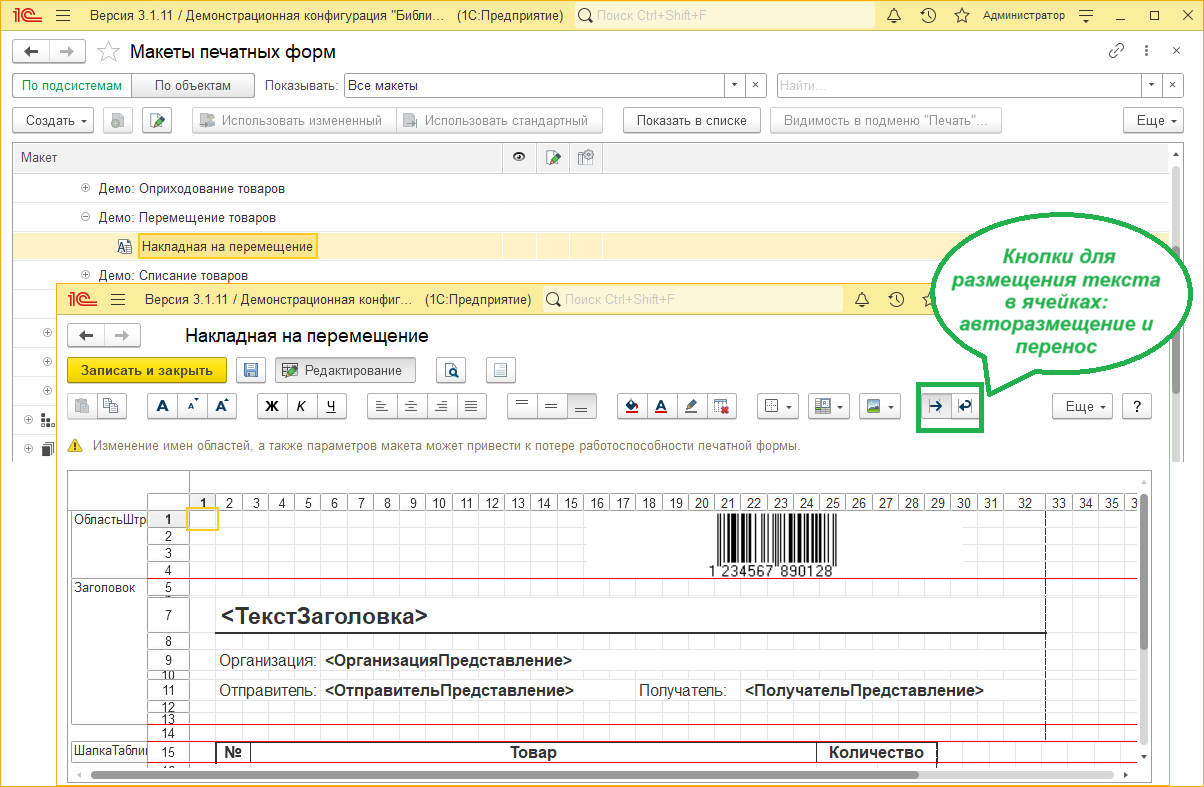Image resolution: width=1204 pixels, height=787 pixels.
Task: Open the Показывать dropdown list
Action: (735, 86)
